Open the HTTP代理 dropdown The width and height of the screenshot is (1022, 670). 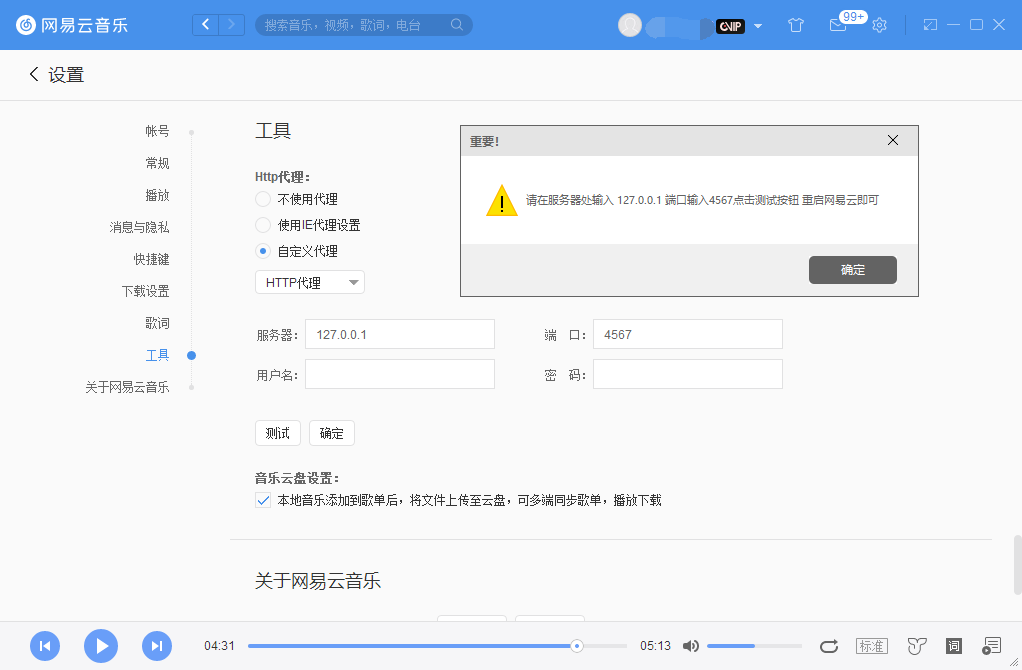[x=309, y=282]
